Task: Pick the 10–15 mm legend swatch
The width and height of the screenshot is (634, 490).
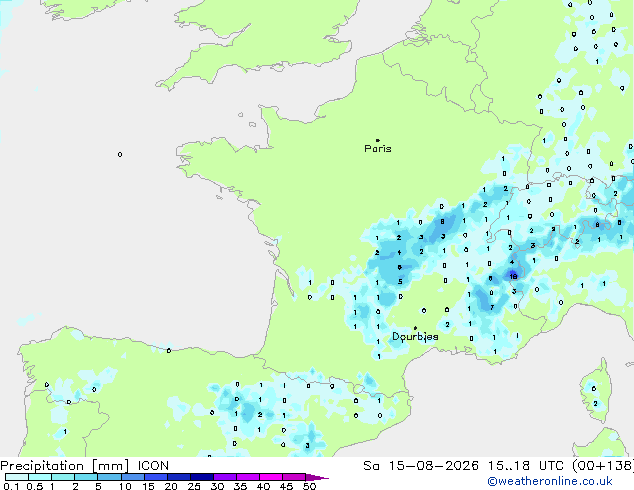Action: 132,477
